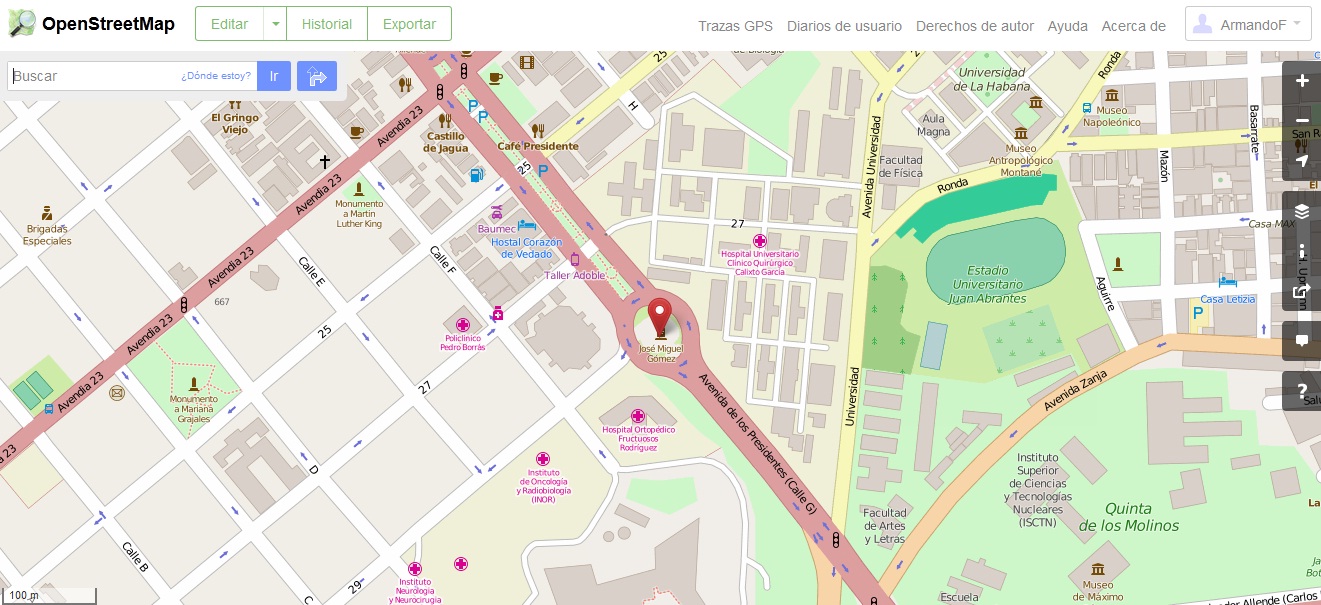Click the red location marker on José Miguel Gómez

[660, 318]
